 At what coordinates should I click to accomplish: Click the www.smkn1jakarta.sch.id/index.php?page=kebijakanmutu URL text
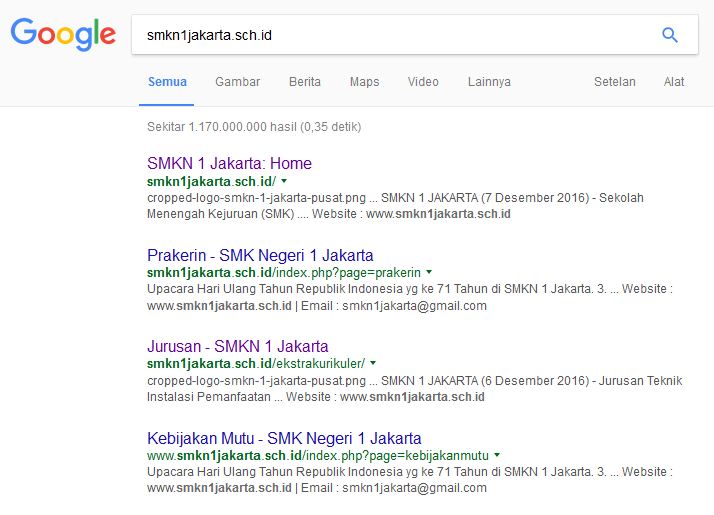point(318,455)
